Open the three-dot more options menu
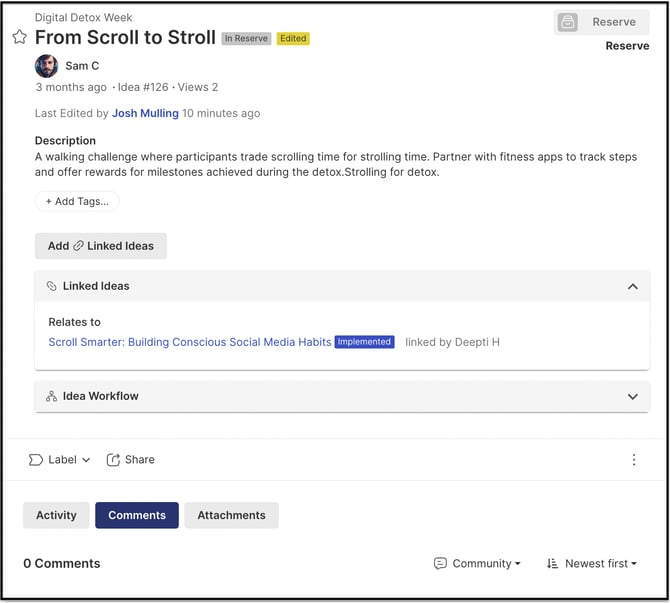Viewport: 670px width, 603px height. coord(634,460)
